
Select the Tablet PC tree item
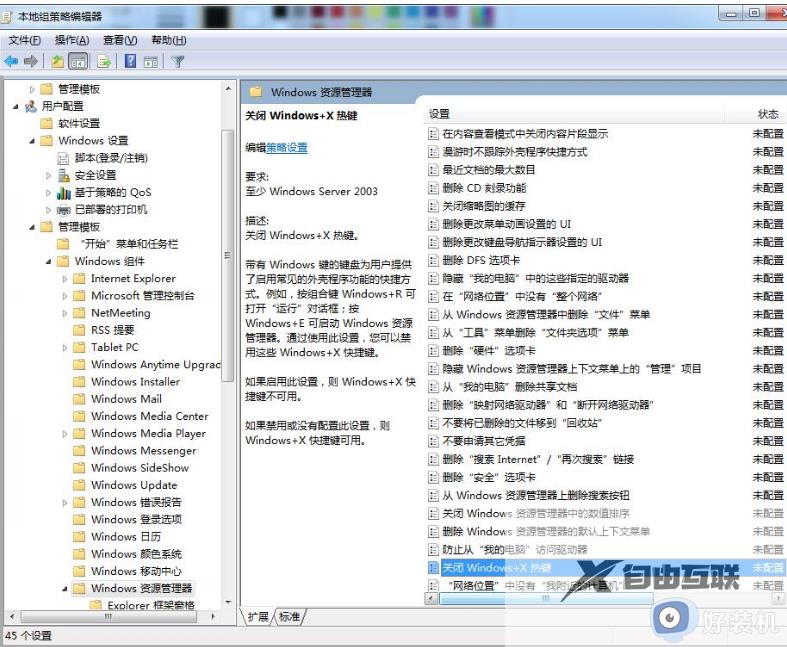coord(114,347)
